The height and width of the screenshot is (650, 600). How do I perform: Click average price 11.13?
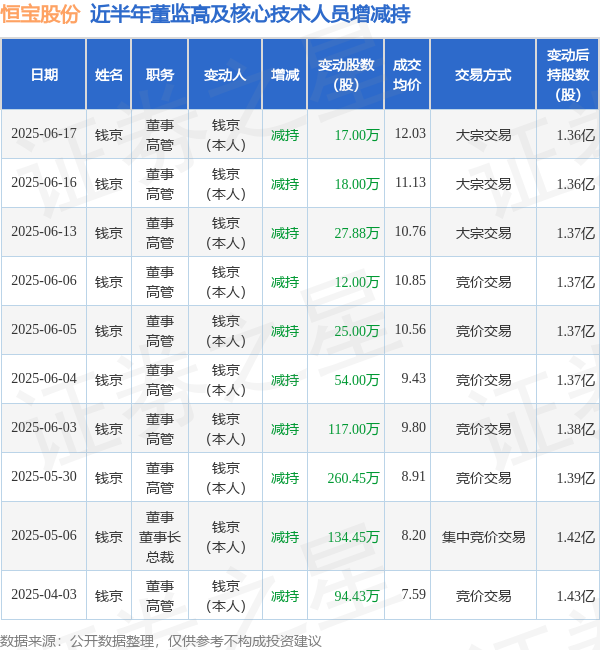point(410,182)
